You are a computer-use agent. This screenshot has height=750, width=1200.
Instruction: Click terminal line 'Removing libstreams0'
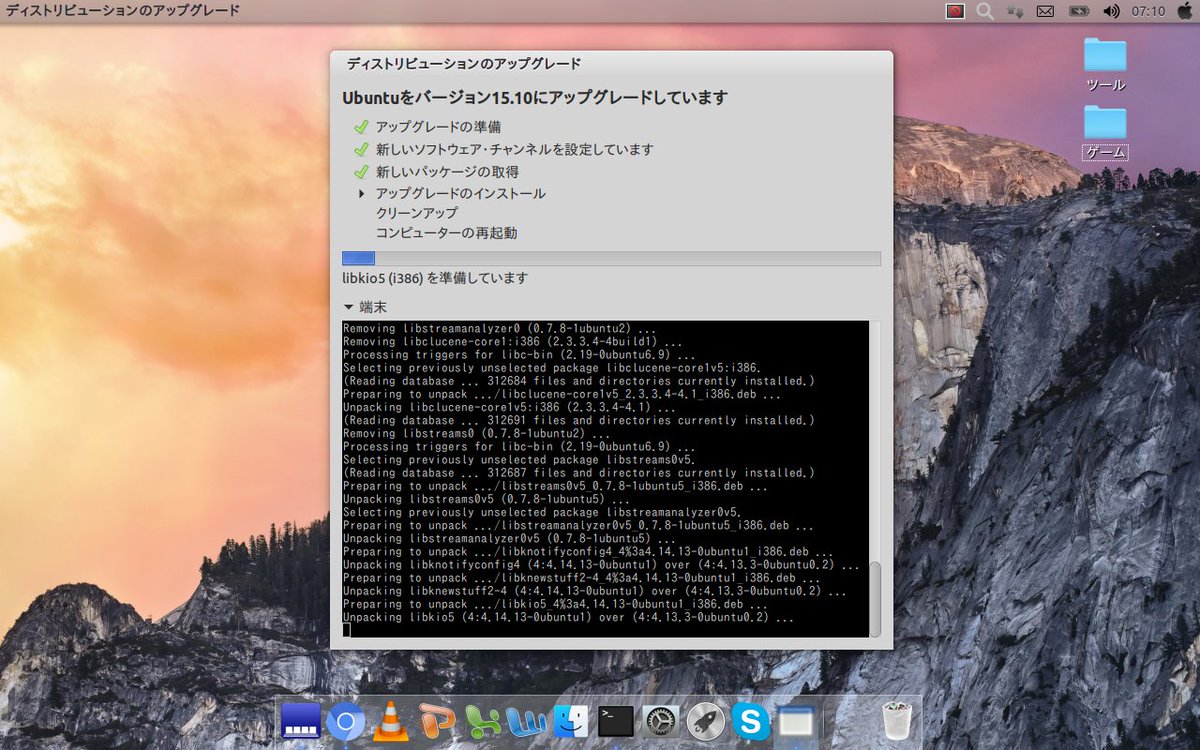(476, 434)
